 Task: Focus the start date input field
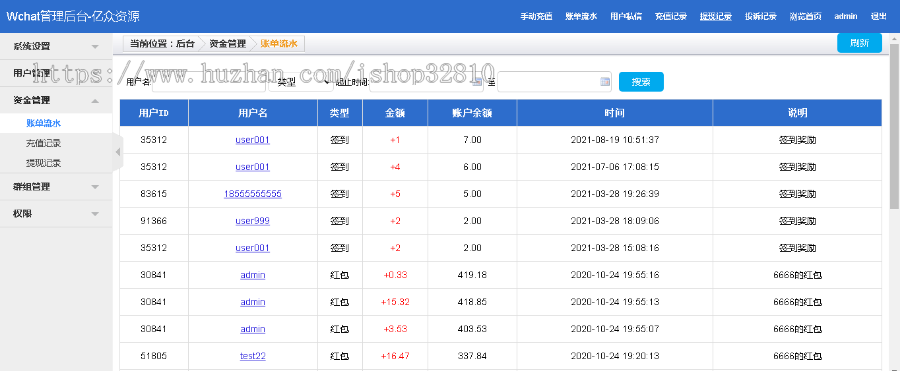tap(427, 82)
